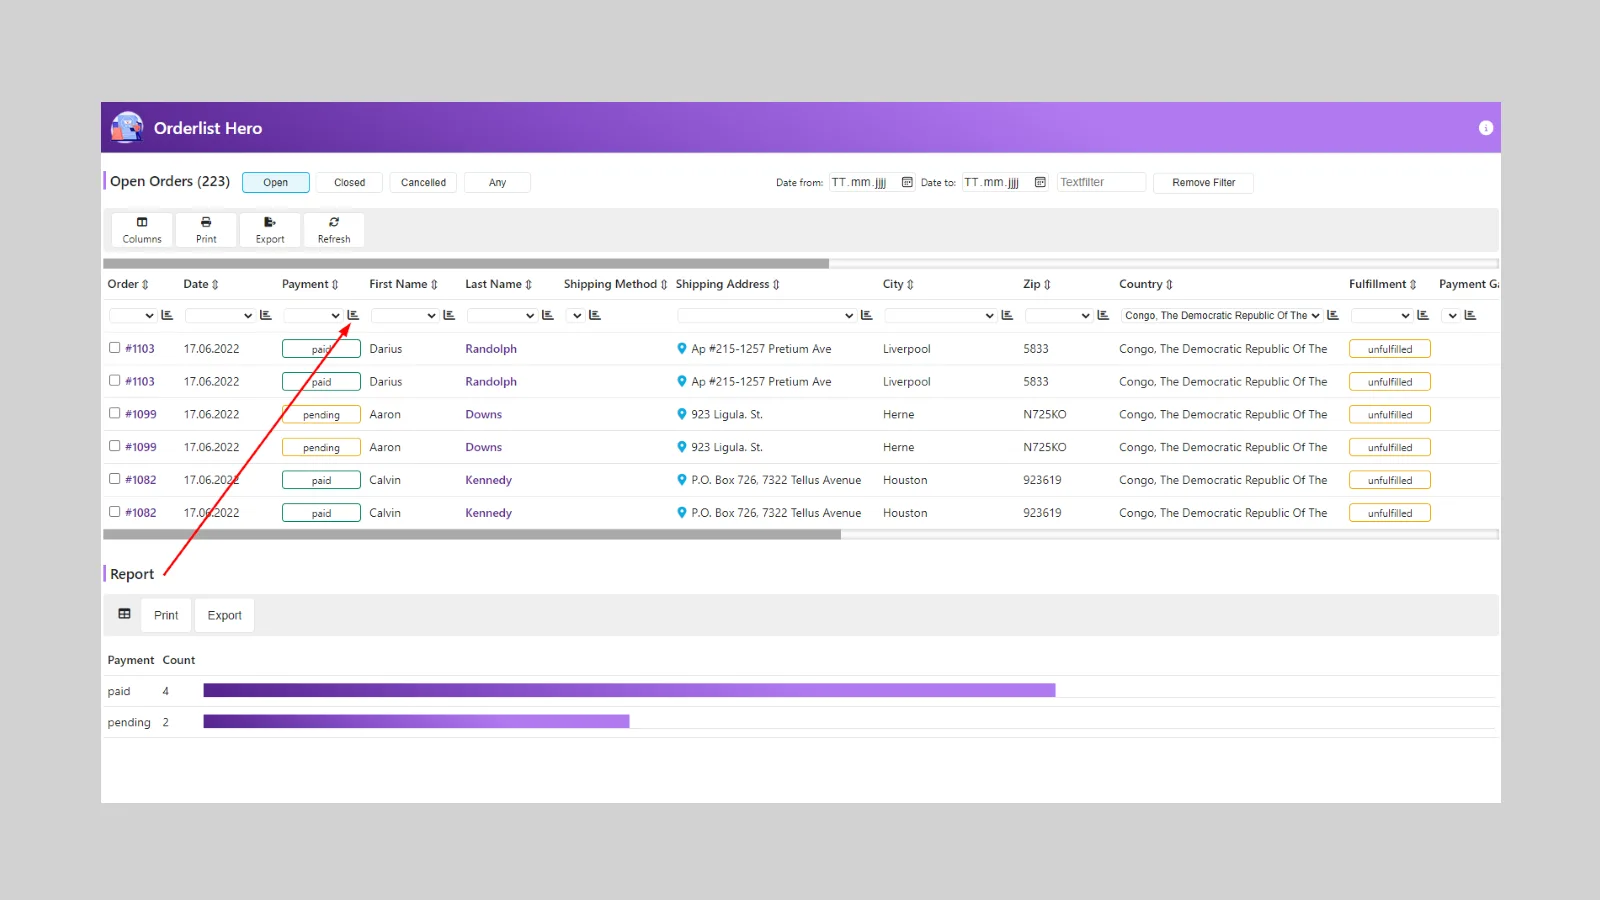Click horizontal scrollbar above the column headers
Image resolution: width=1600 pixels, height=900 pixels.
(466, 264)
